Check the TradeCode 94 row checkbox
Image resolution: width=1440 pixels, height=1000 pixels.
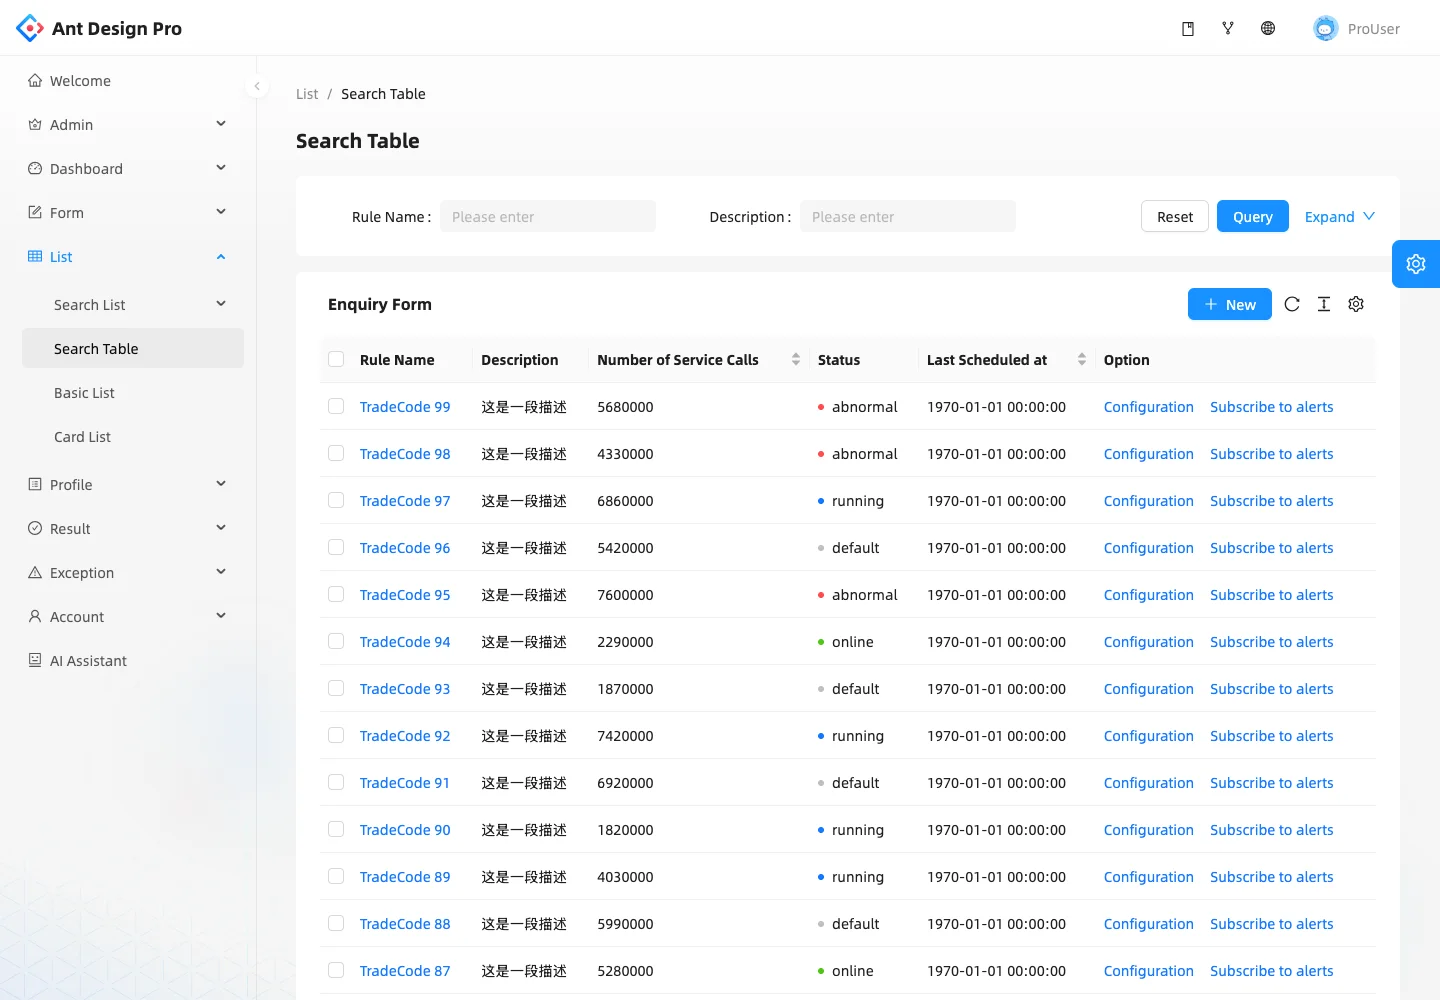coord(336,642)
